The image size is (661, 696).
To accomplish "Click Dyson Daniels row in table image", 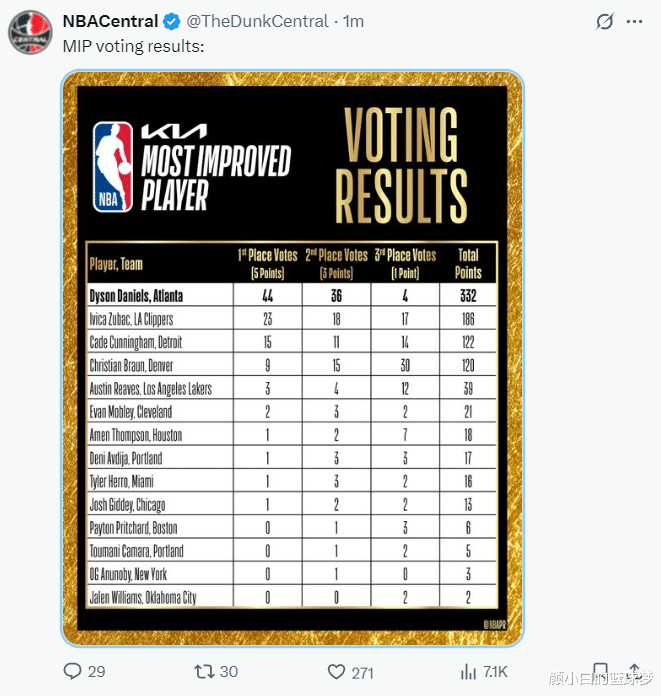I will (x=291, y=296).
